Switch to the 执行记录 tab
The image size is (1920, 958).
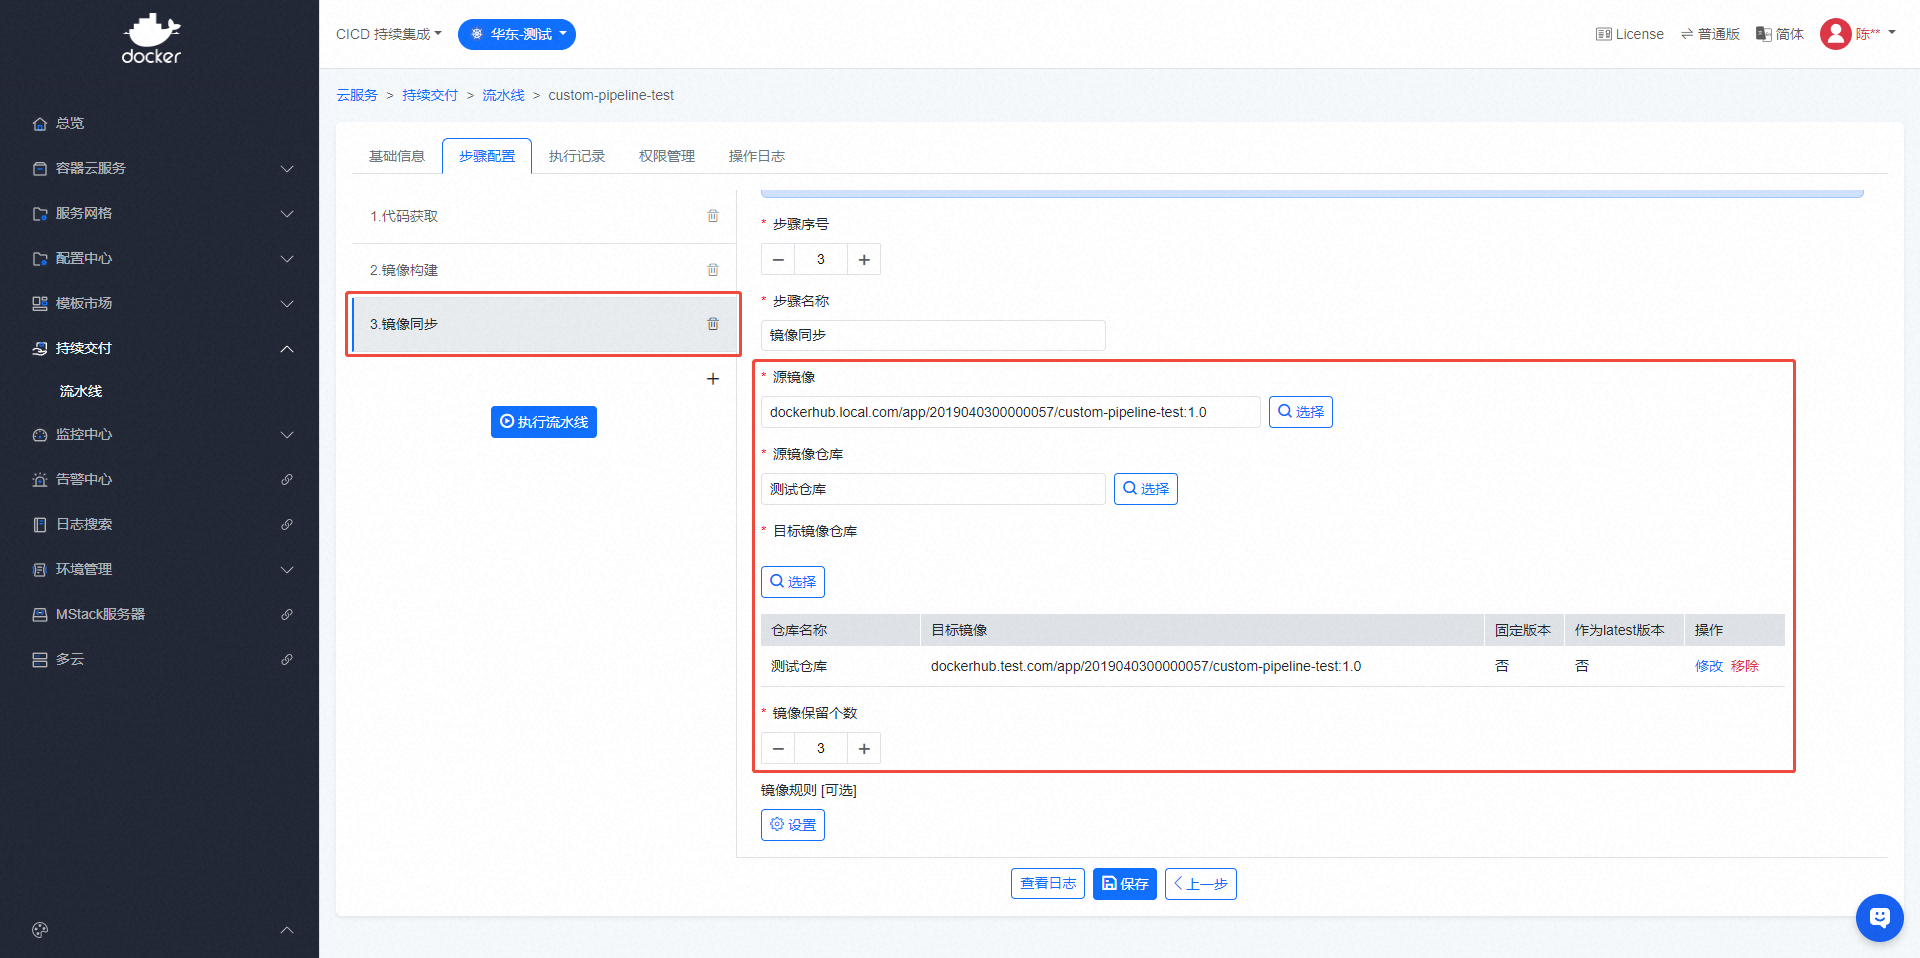point(577,156)
